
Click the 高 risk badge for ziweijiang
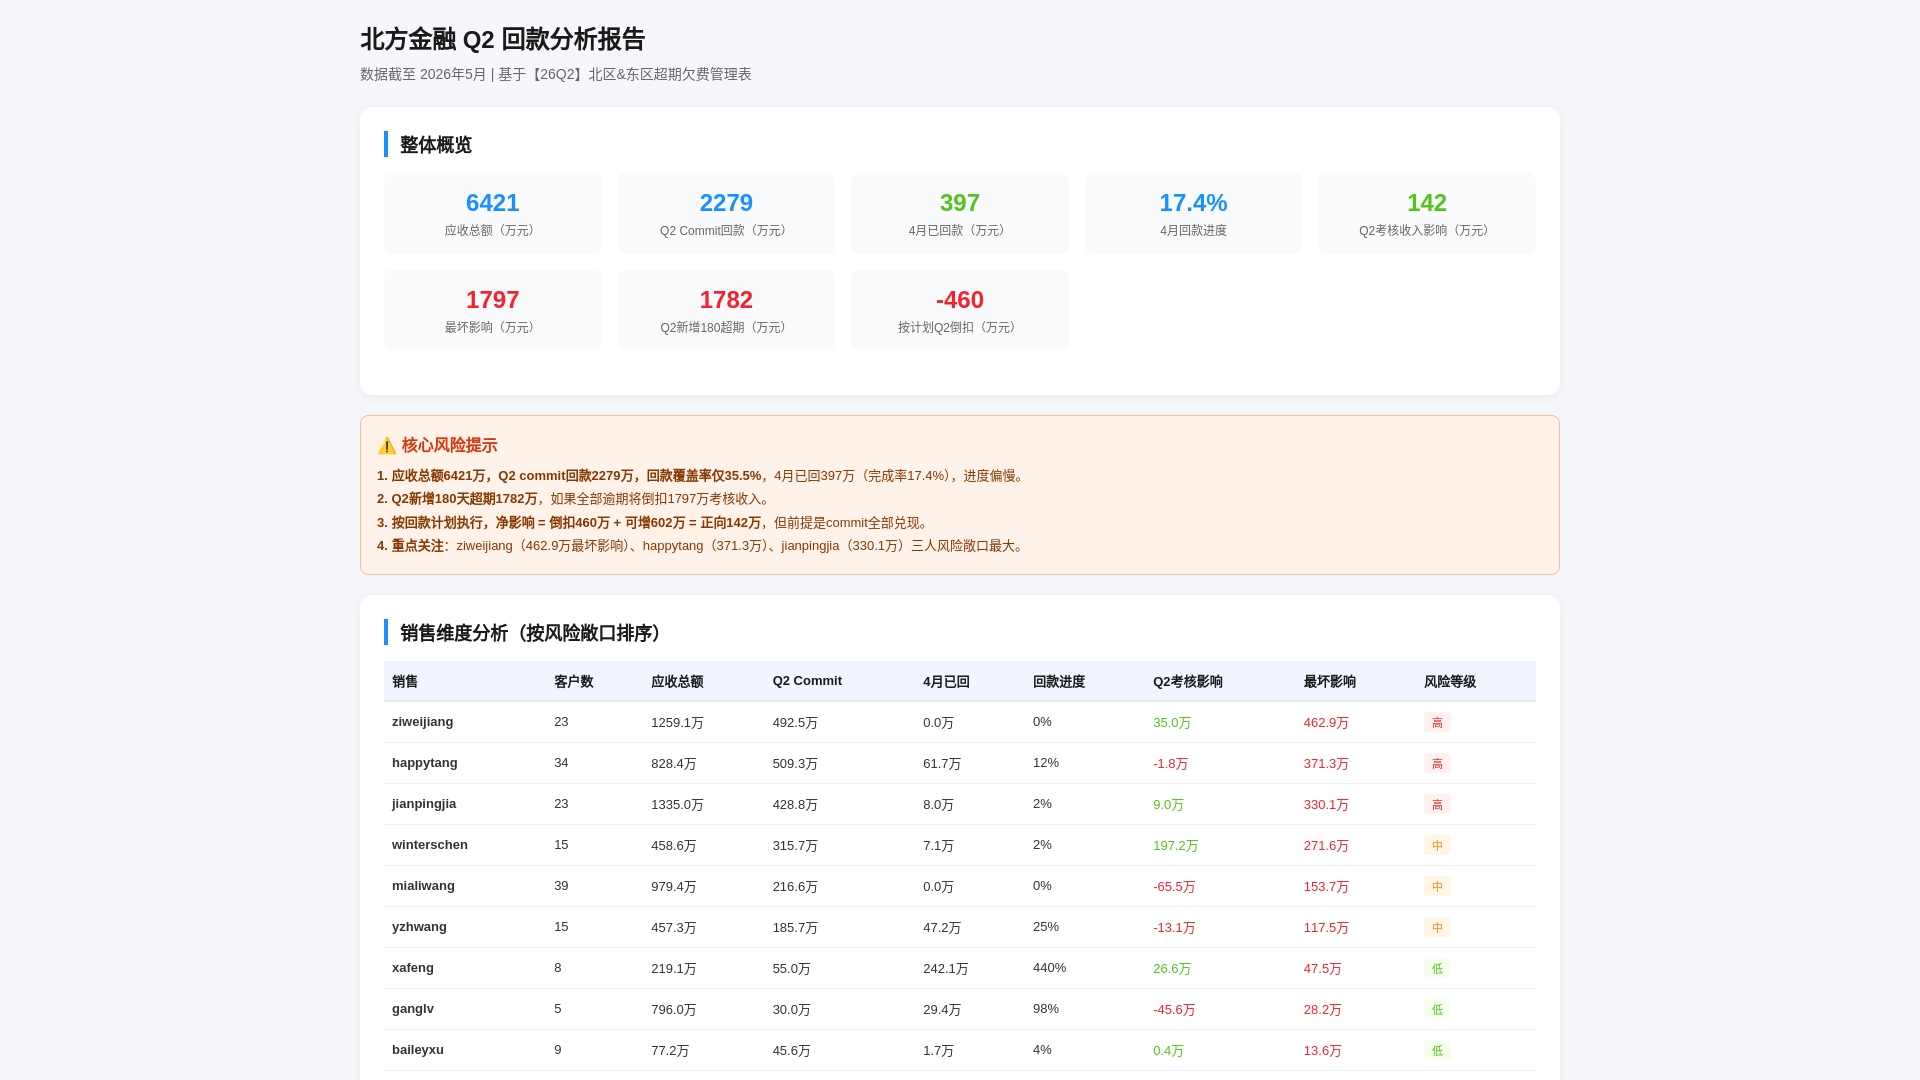click(x=1437, y=722)
